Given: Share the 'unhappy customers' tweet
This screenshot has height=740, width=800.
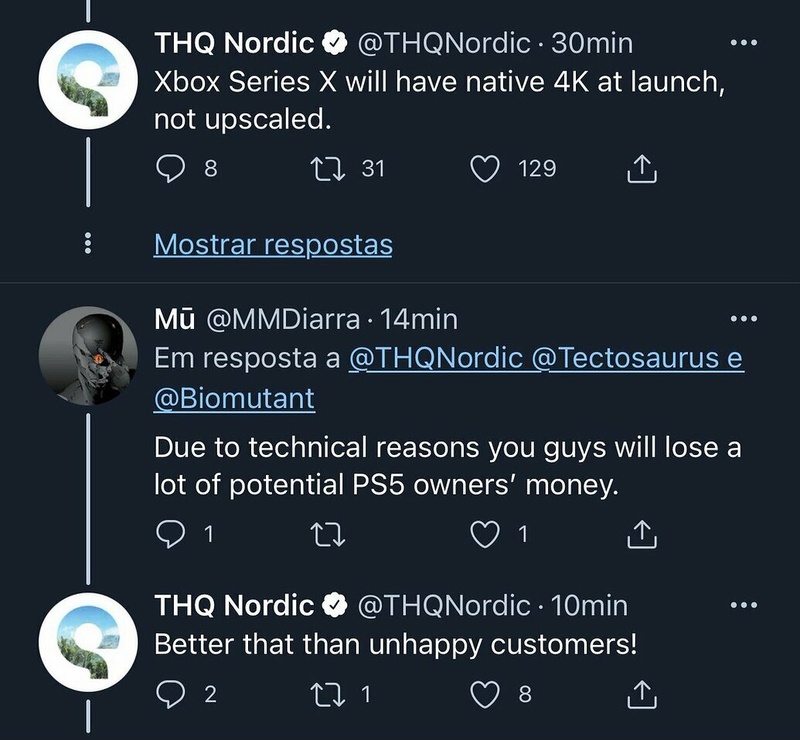Looking at the screenshot, I should point(641,693).
